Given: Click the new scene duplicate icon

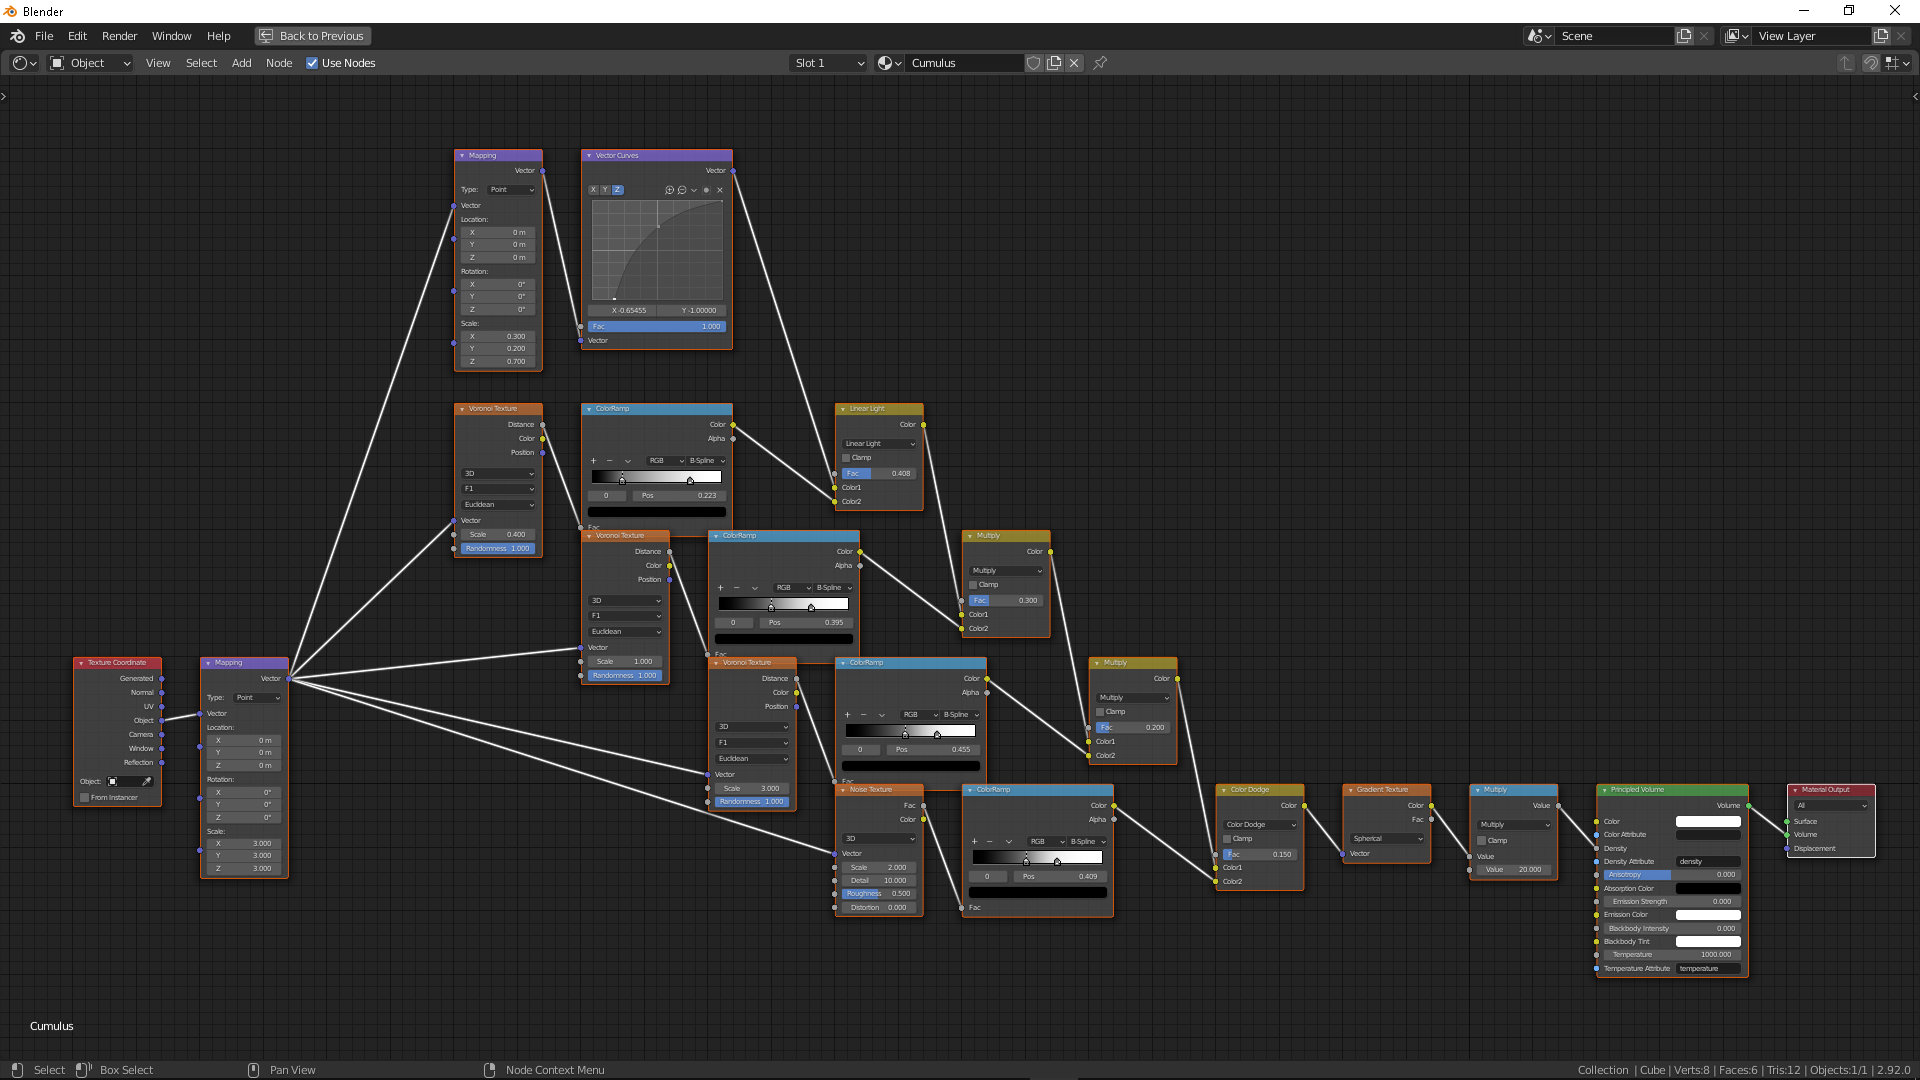Looking at the screenshot, I should tap(1684, 36).
